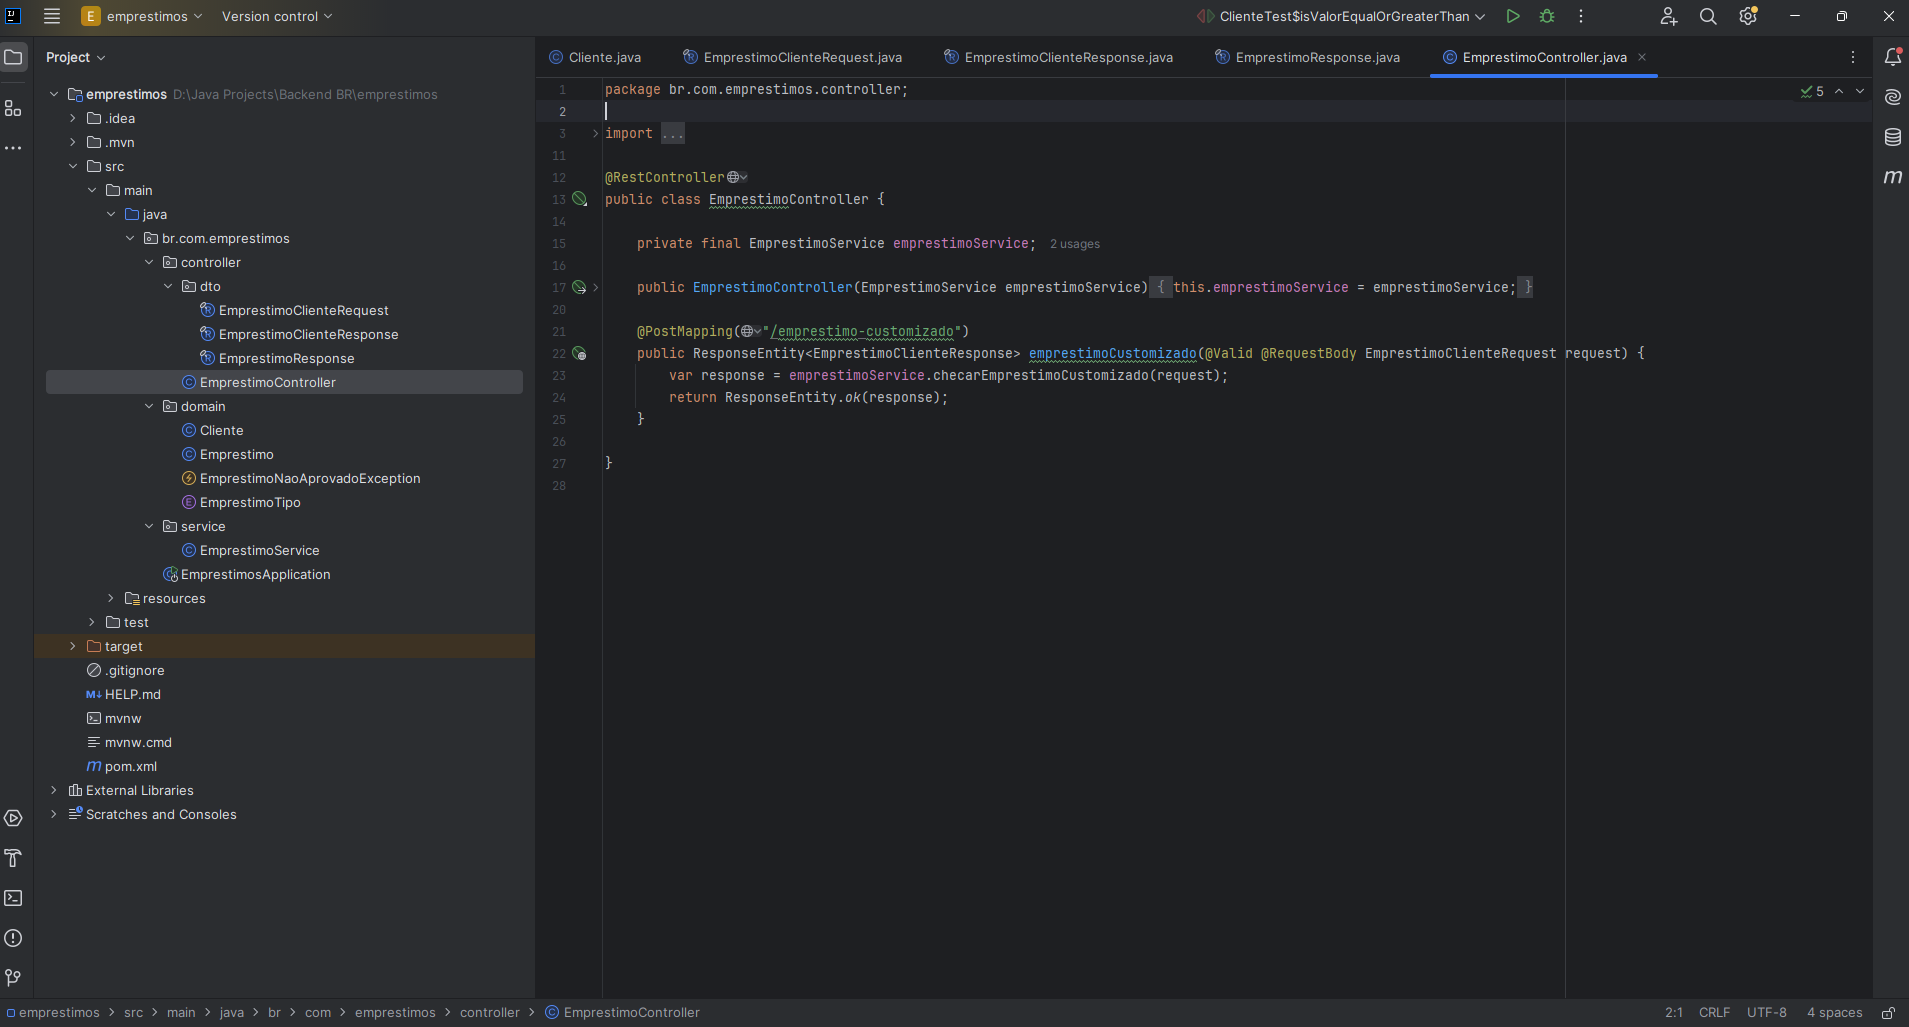Click the Debug bug icon
Screen dimensions: 1909x1027
coord(1547,16)
